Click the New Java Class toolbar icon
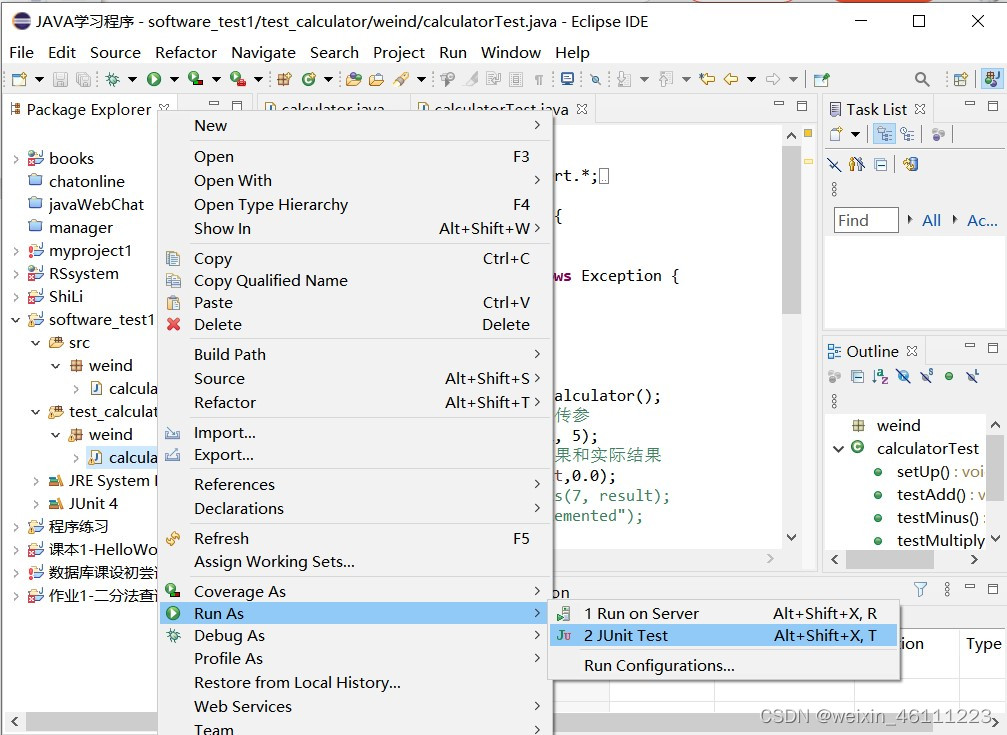The height and width of the screenshot is (735, 1007). pyautogui.click(x=309, y=79)
